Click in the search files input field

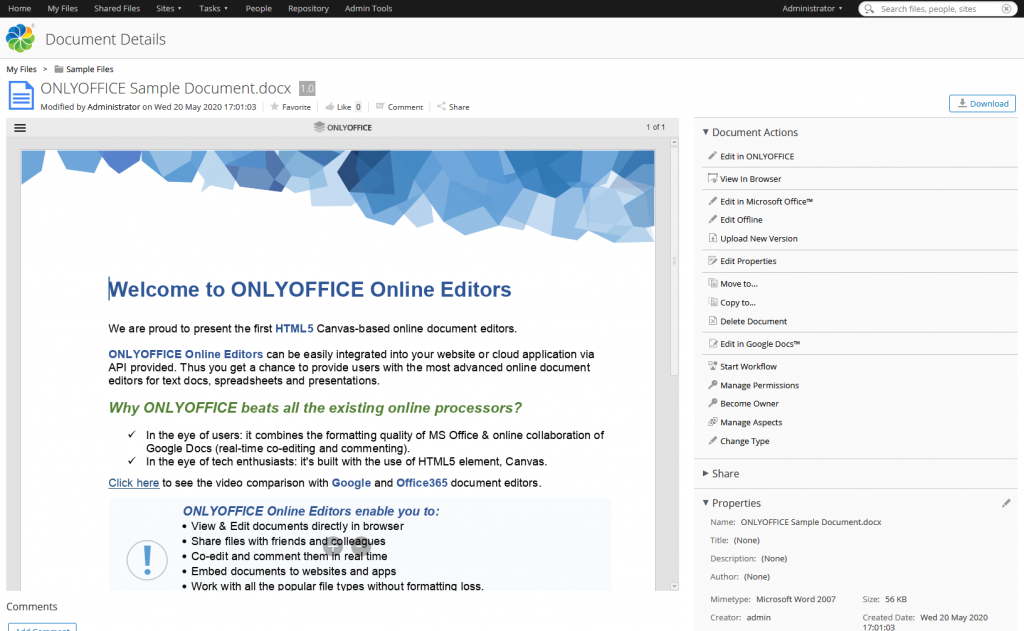coord(939,8)
